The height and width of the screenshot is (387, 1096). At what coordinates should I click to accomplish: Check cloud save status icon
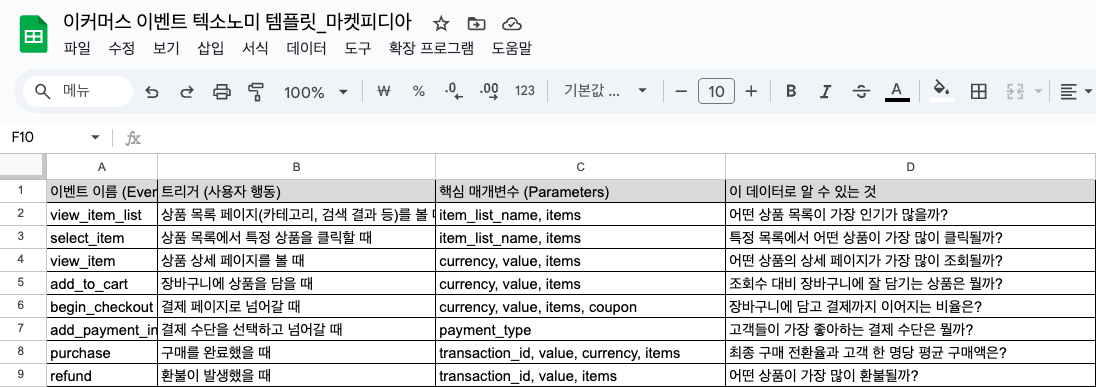point(512,24)
